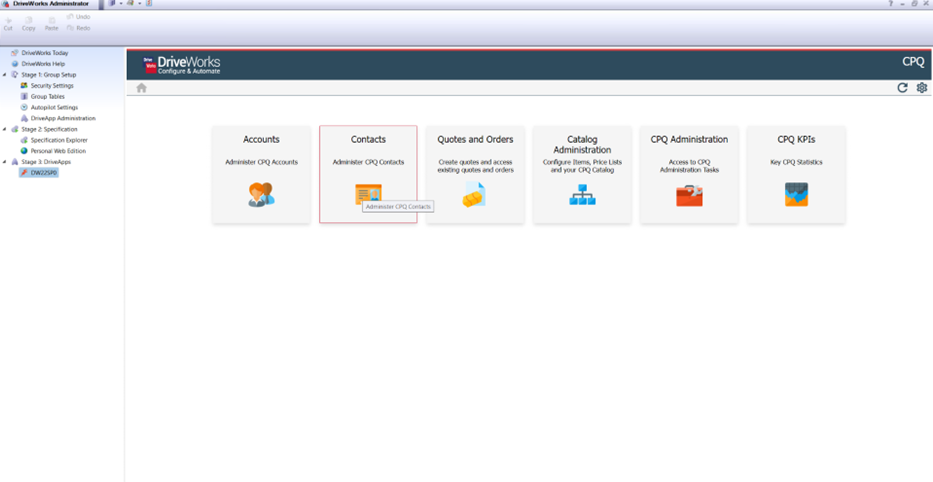Image resolution: width=933 pixels, height=482 pixels.
Task: Open the first quick-access icon's dropdown arrow
Action: click(x=120, y=4)
